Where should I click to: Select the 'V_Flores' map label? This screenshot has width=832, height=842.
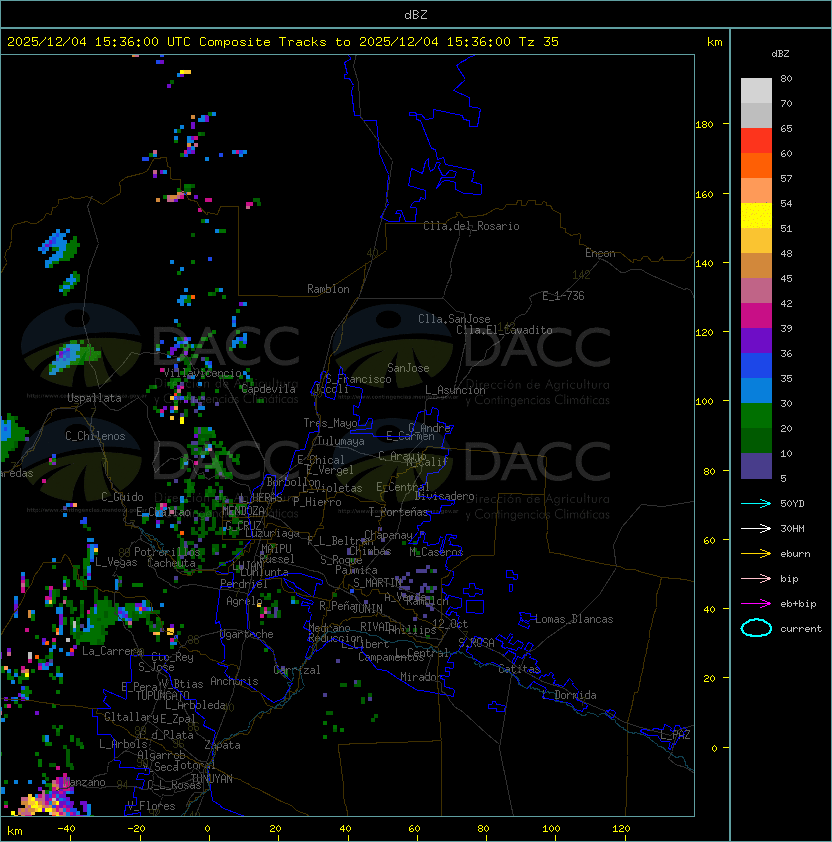(151, 806)
